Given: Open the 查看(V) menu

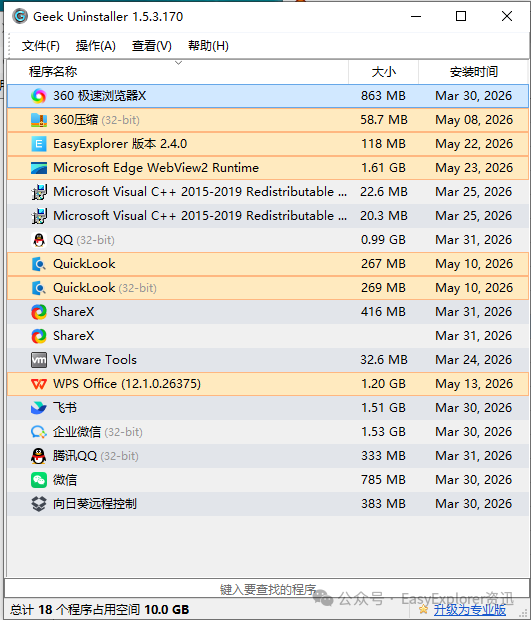Looking at the screenshot, I should (152, 46).
